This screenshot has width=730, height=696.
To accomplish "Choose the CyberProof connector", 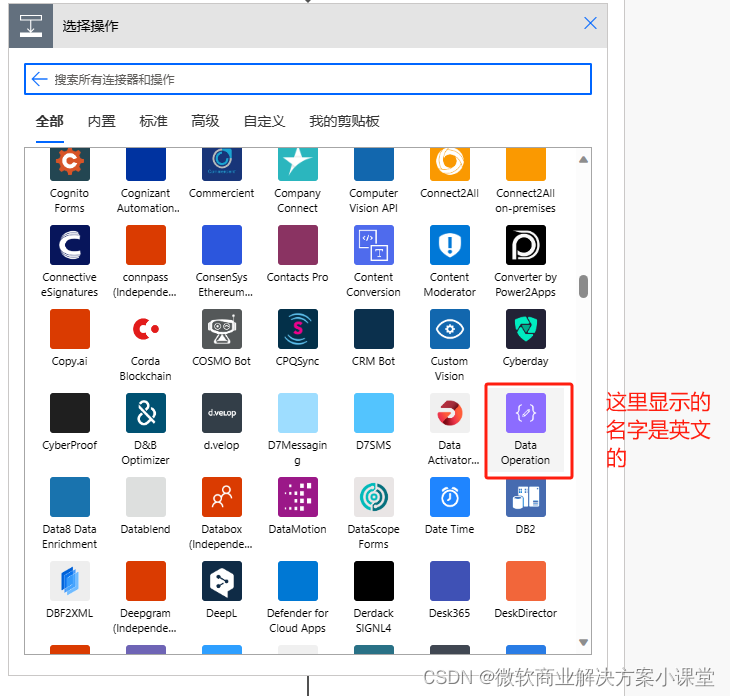I will pos(69,413).
